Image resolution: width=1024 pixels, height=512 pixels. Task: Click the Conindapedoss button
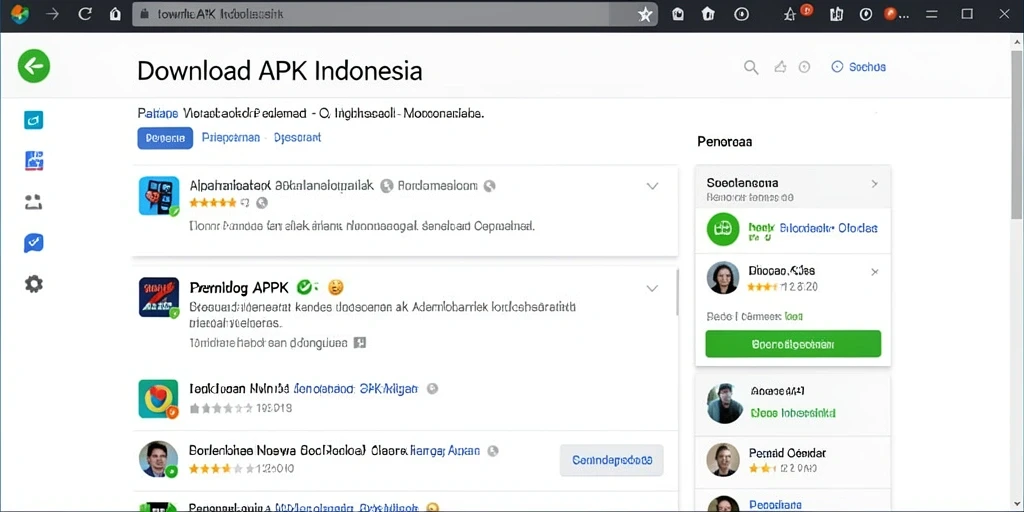click(x=611, y=460)
